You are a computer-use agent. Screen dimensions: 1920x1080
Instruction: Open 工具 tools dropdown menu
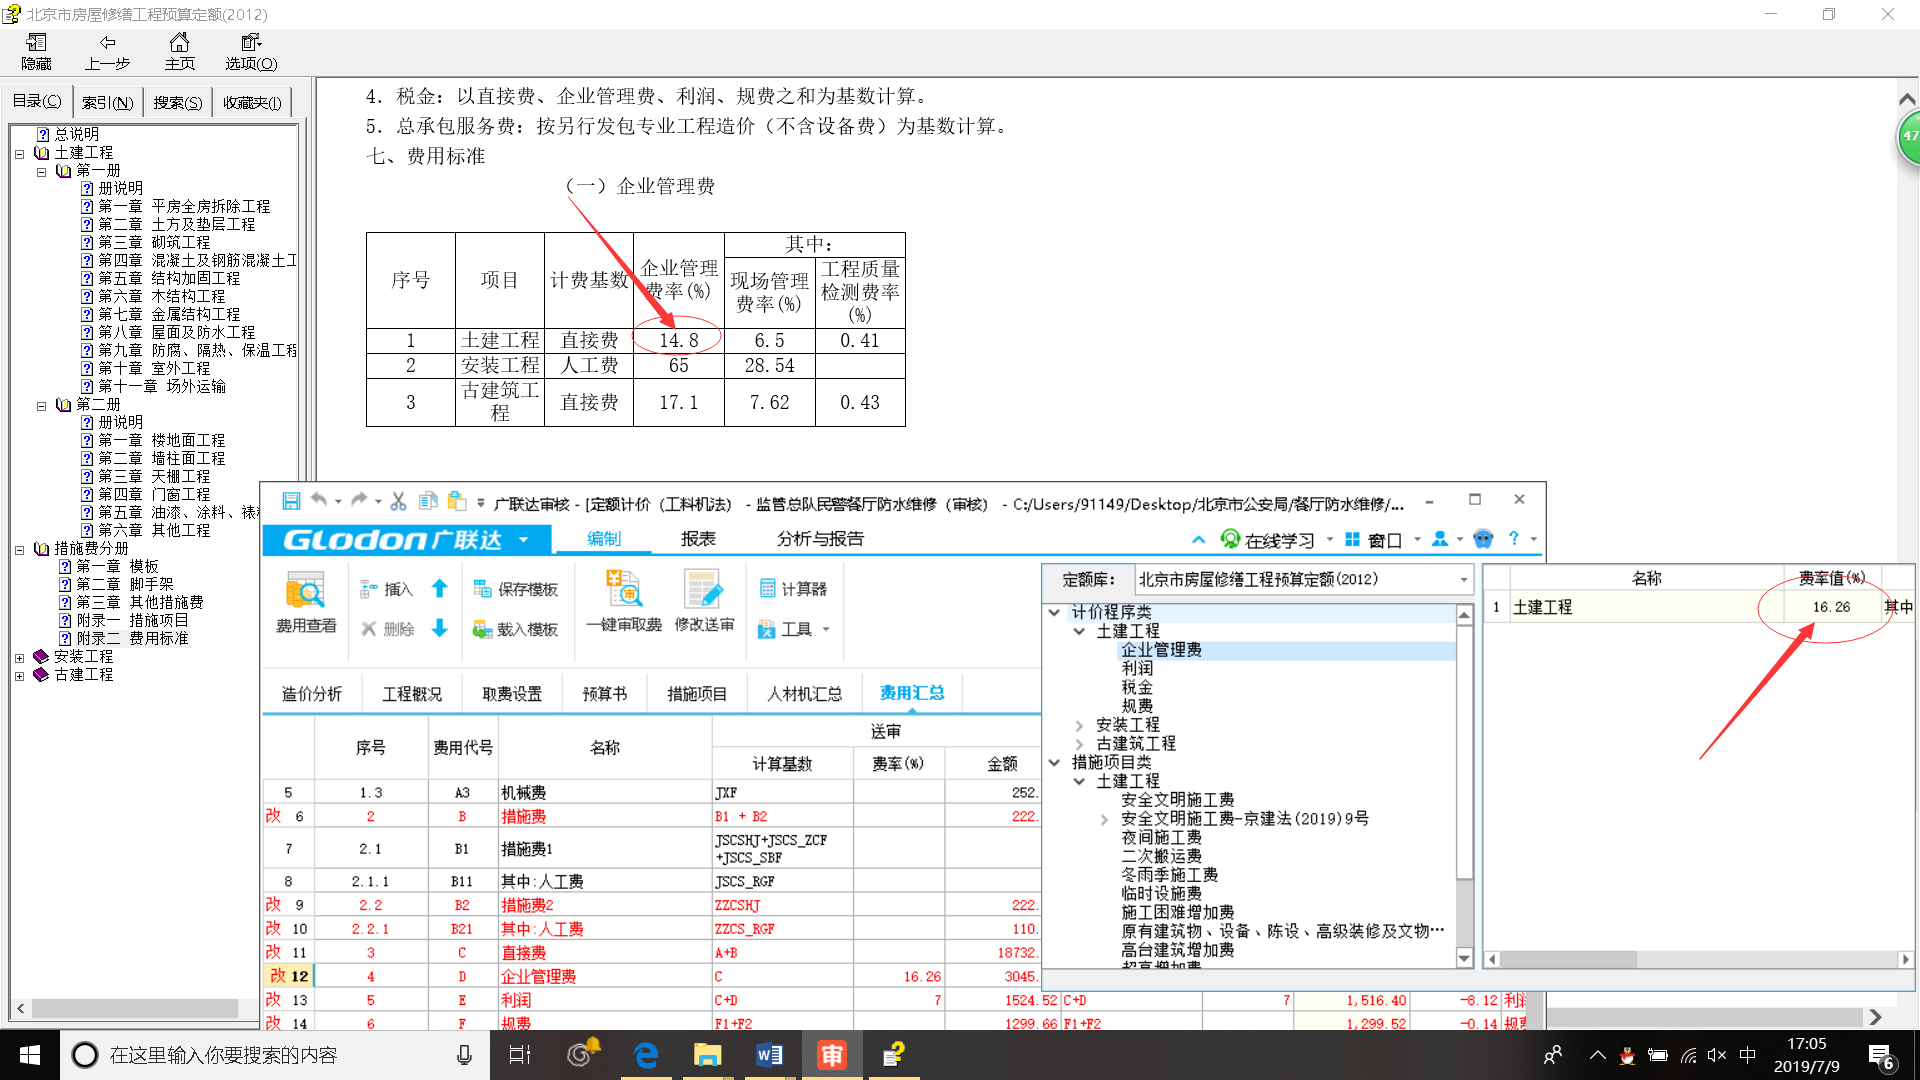click(795, 629)
